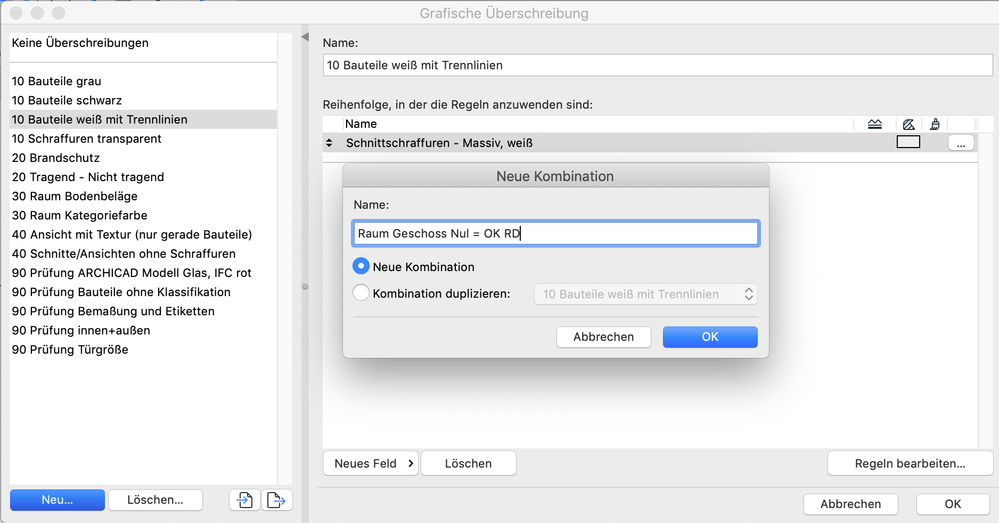This screenshot has width=999, height=523.
Task: Click the export override combinations icon
Action: (x=277, y=500)
